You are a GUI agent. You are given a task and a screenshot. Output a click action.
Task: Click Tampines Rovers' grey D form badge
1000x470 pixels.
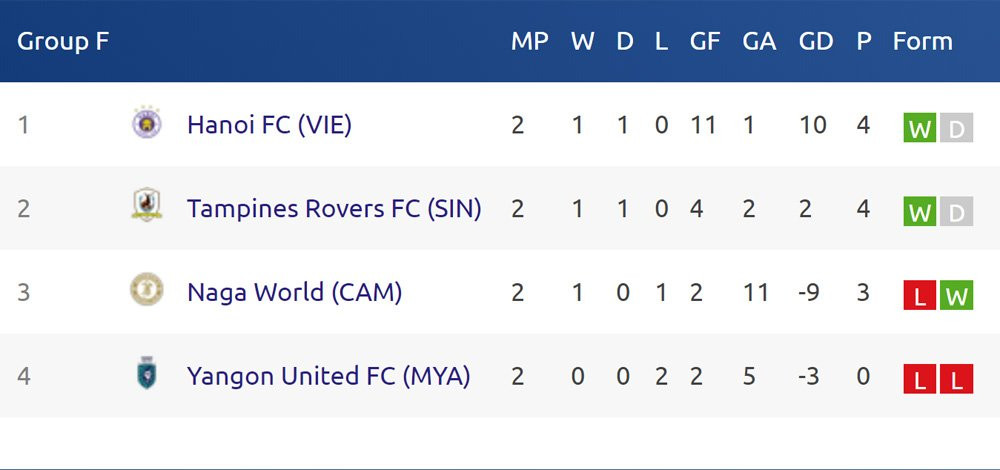(x=956, y=213)
